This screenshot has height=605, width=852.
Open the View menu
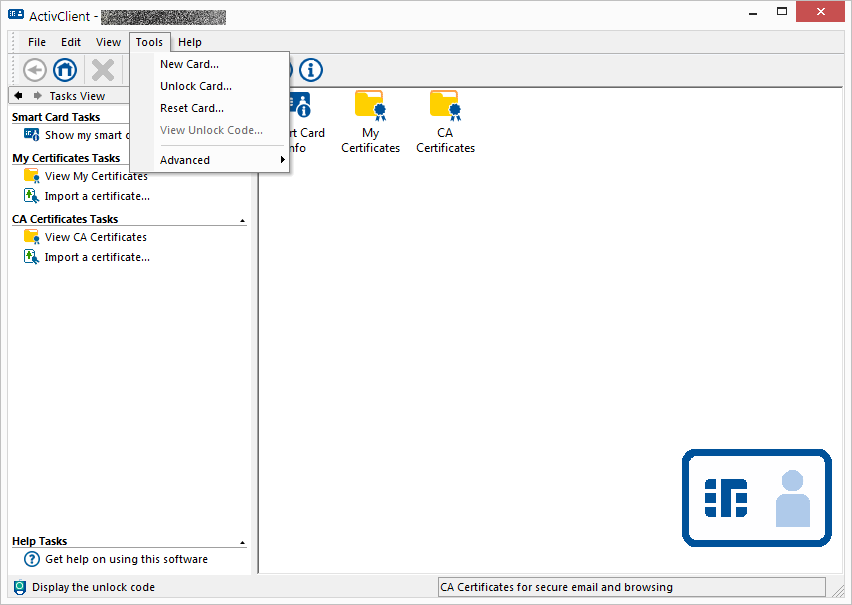108,42
